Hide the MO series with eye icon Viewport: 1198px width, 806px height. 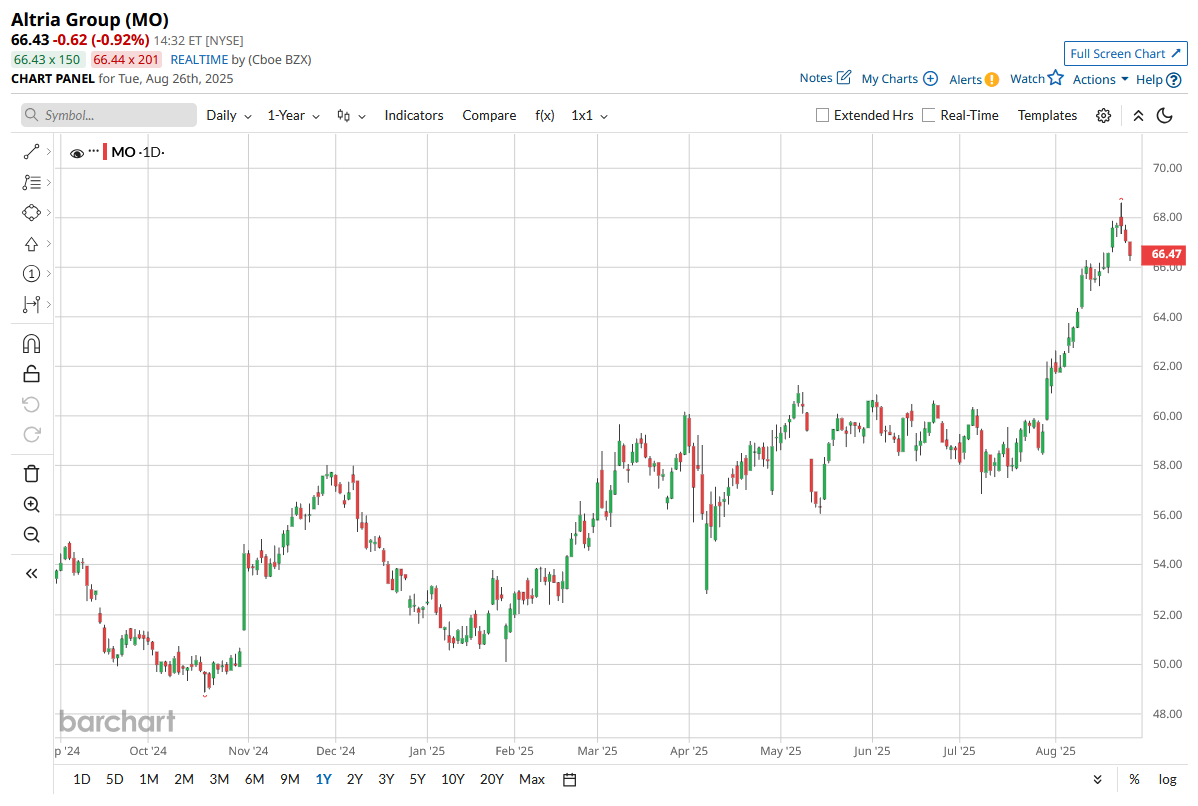coord(76,153)
